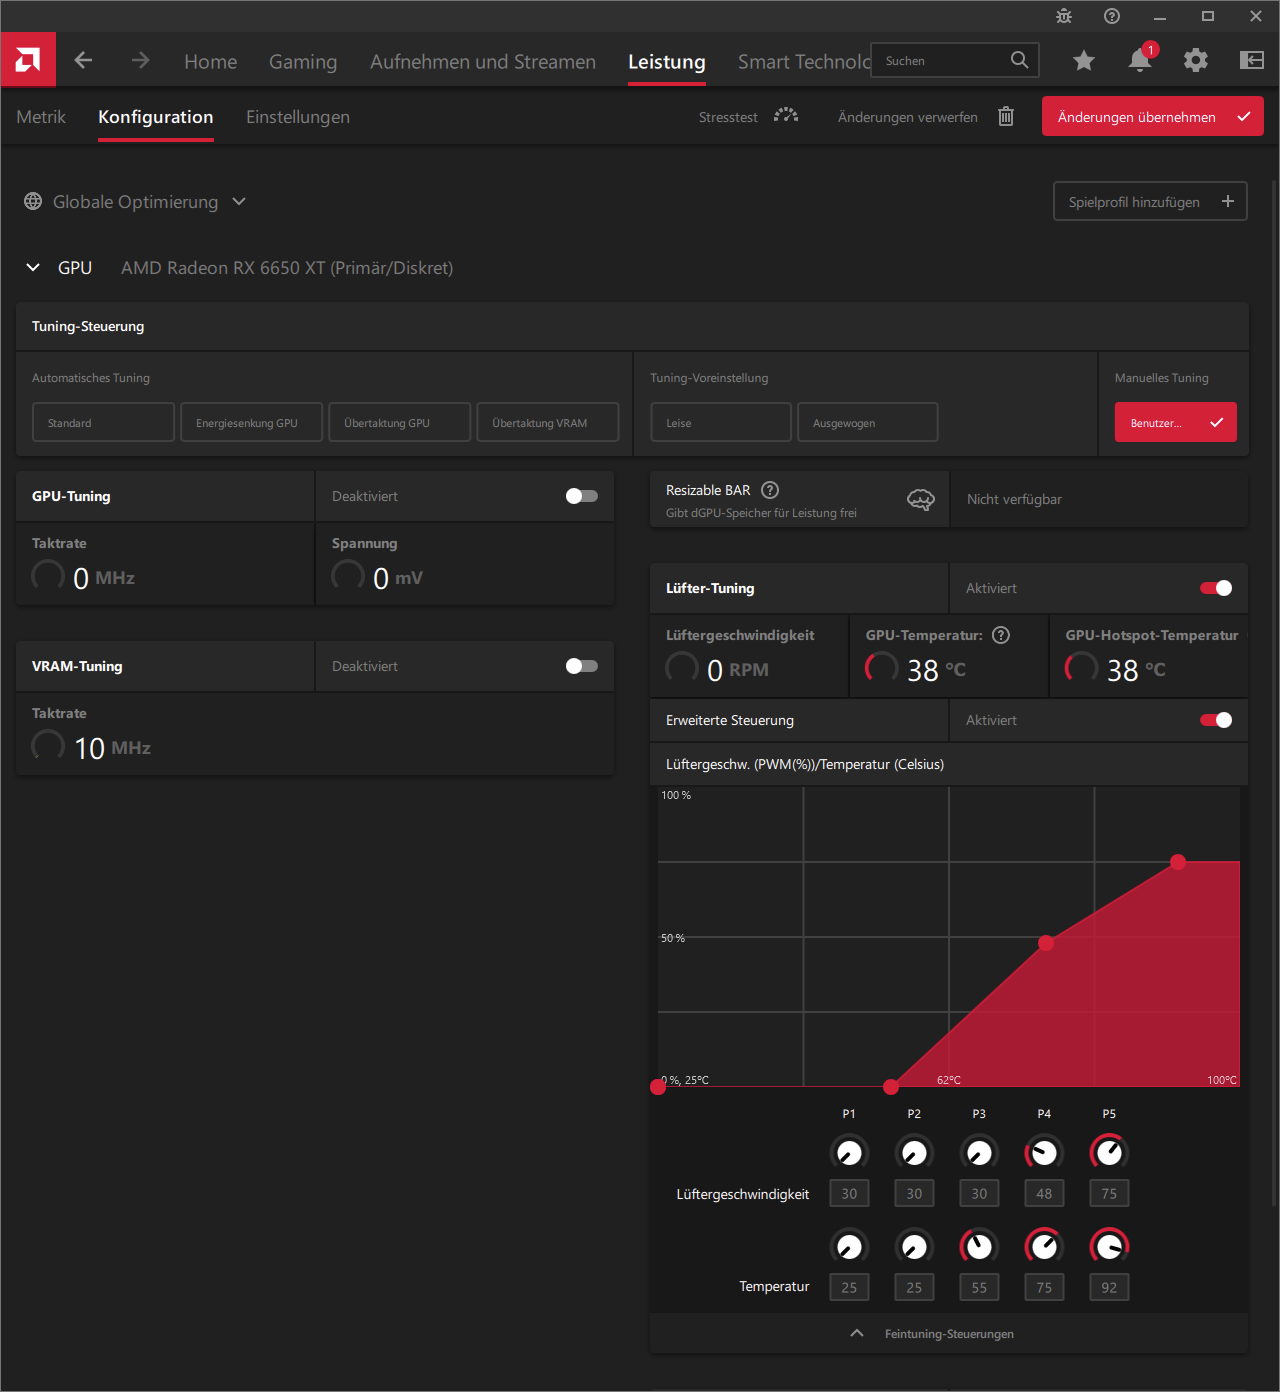Click the highest fan curve point

[1178, 862]
